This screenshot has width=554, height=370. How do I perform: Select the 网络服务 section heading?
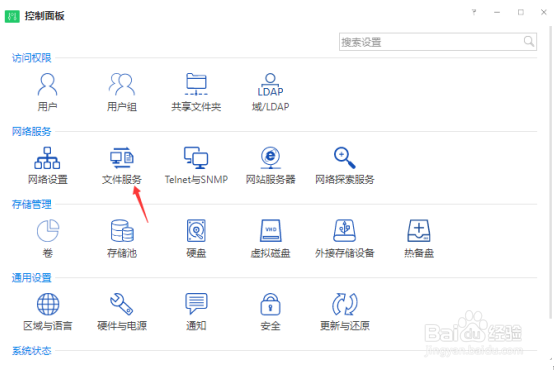click(x=31, y=131)
